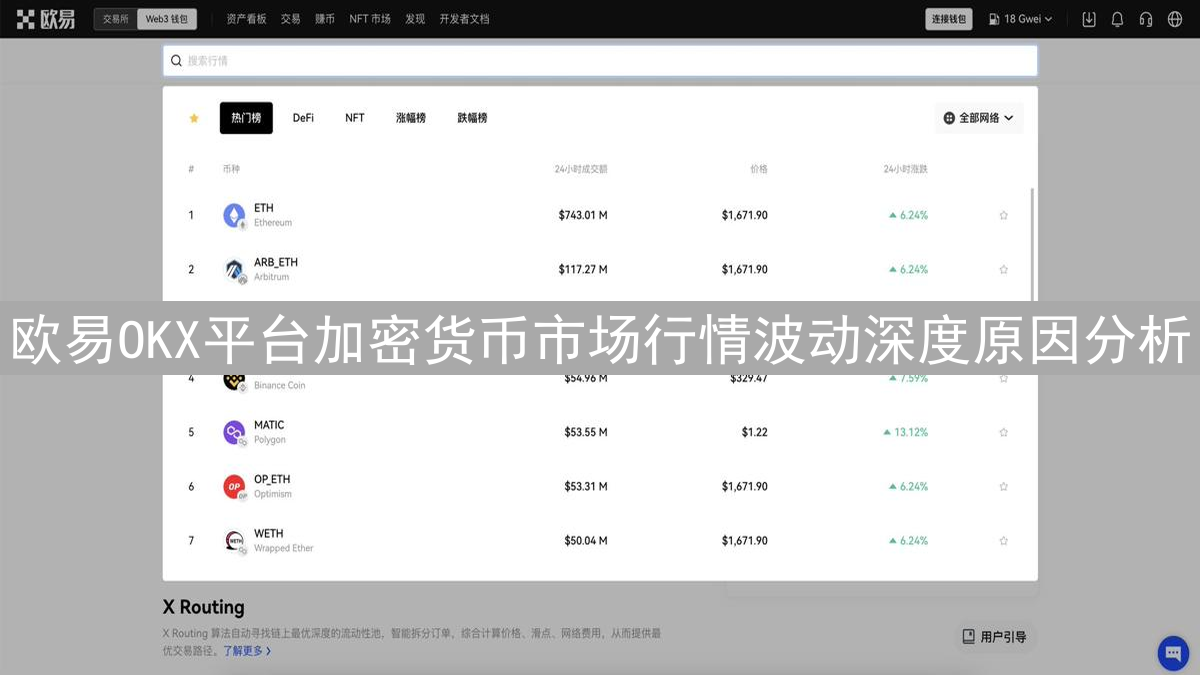This screenshot has width=1200, height=675.
Task: Open 资产看板 in top navigation
Action: [246, 19]
